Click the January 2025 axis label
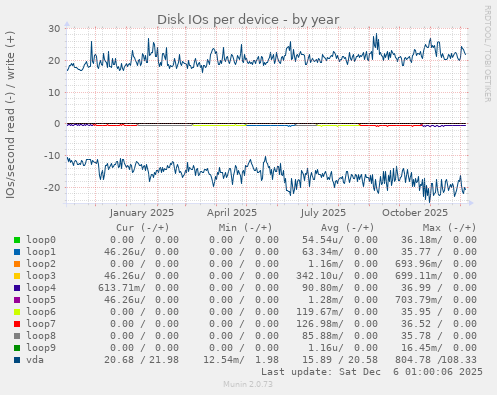 click(142, 213)
